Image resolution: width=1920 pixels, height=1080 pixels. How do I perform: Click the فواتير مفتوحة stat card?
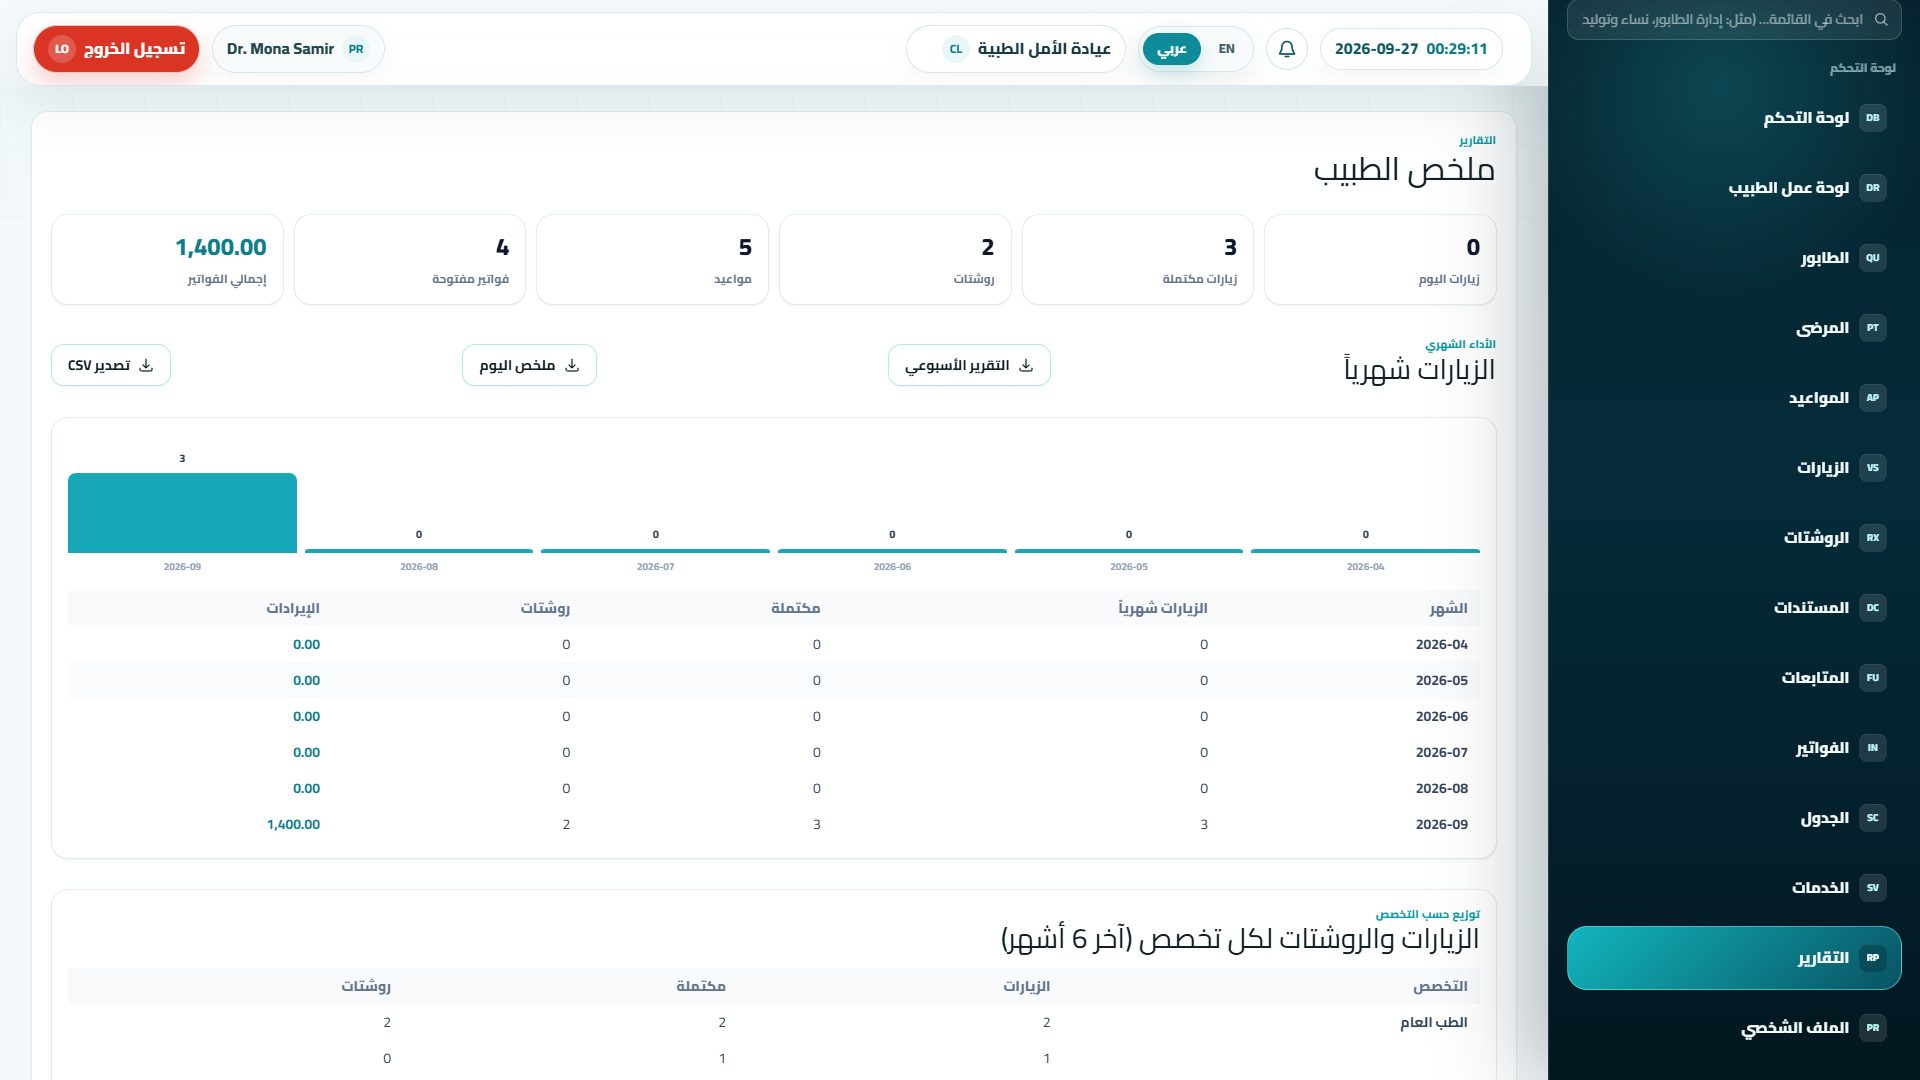410,259
